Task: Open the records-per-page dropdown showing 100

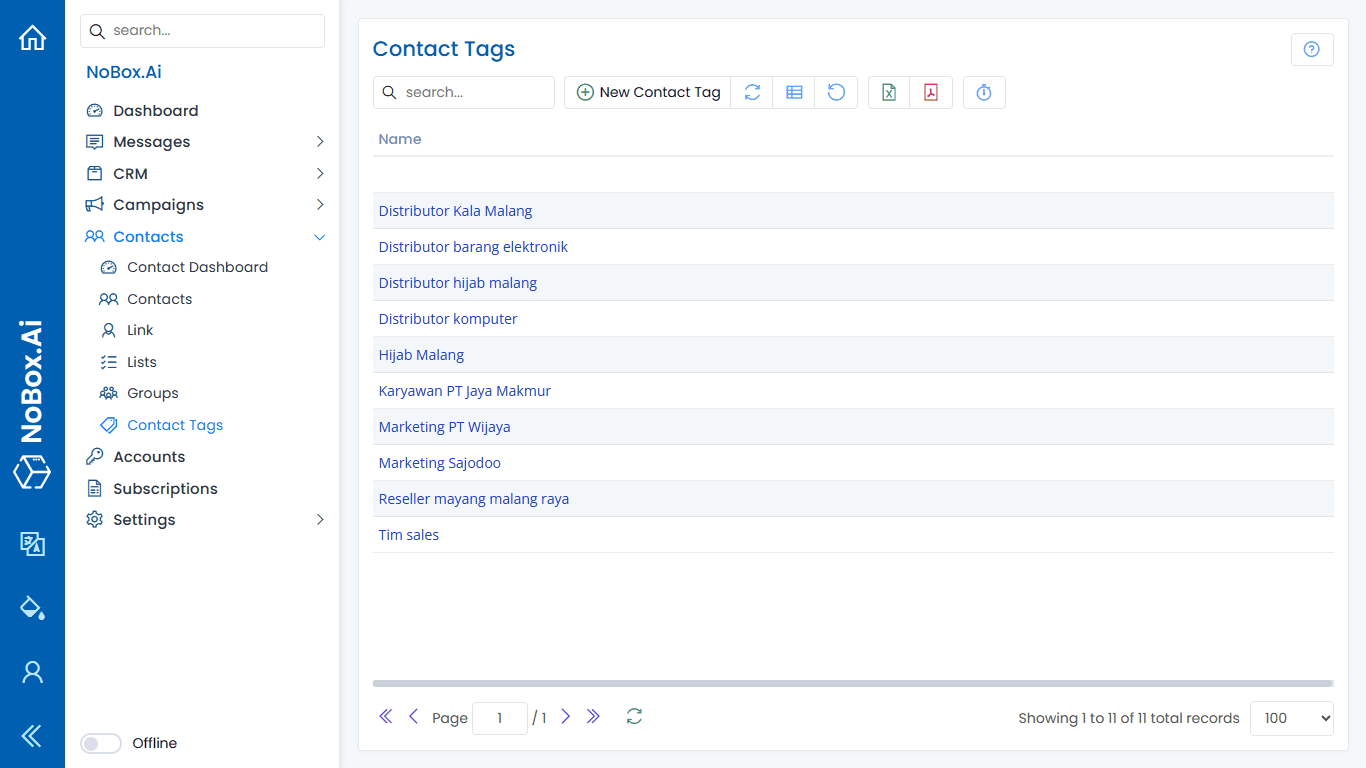Action: [x=1291, y=718]
